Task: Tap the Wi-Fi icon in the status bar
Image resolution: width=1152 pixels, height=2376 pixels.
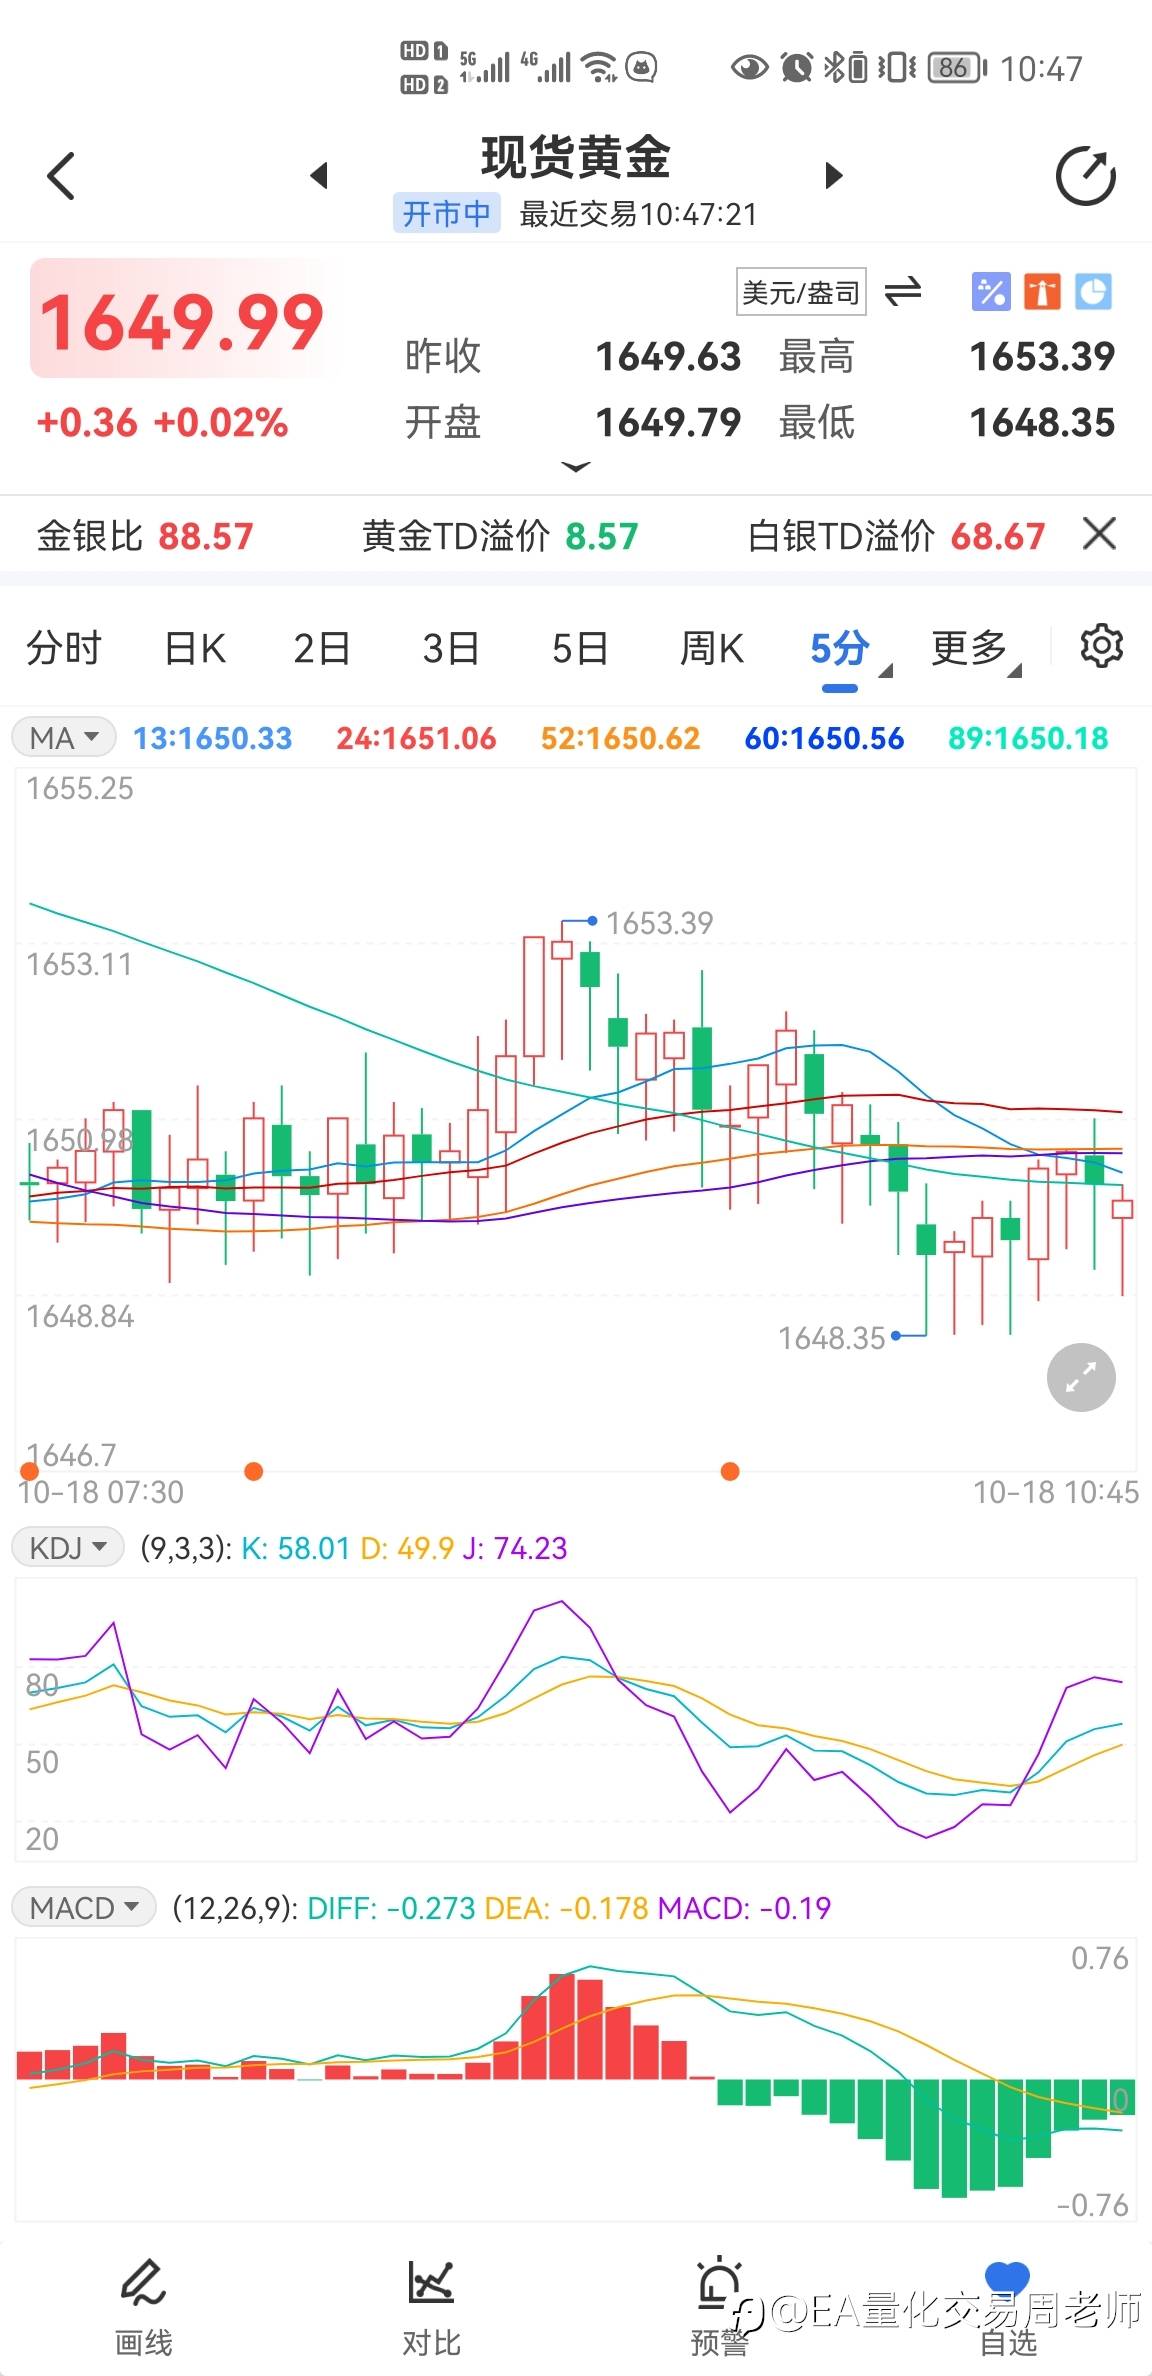Action: tap(600, 67)
